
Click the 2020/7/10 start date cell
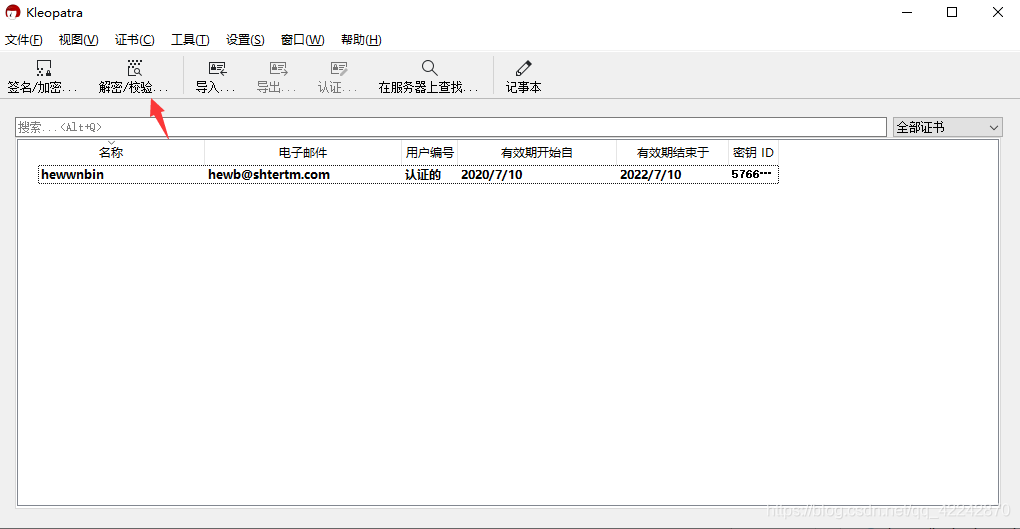tap(492, 174)
